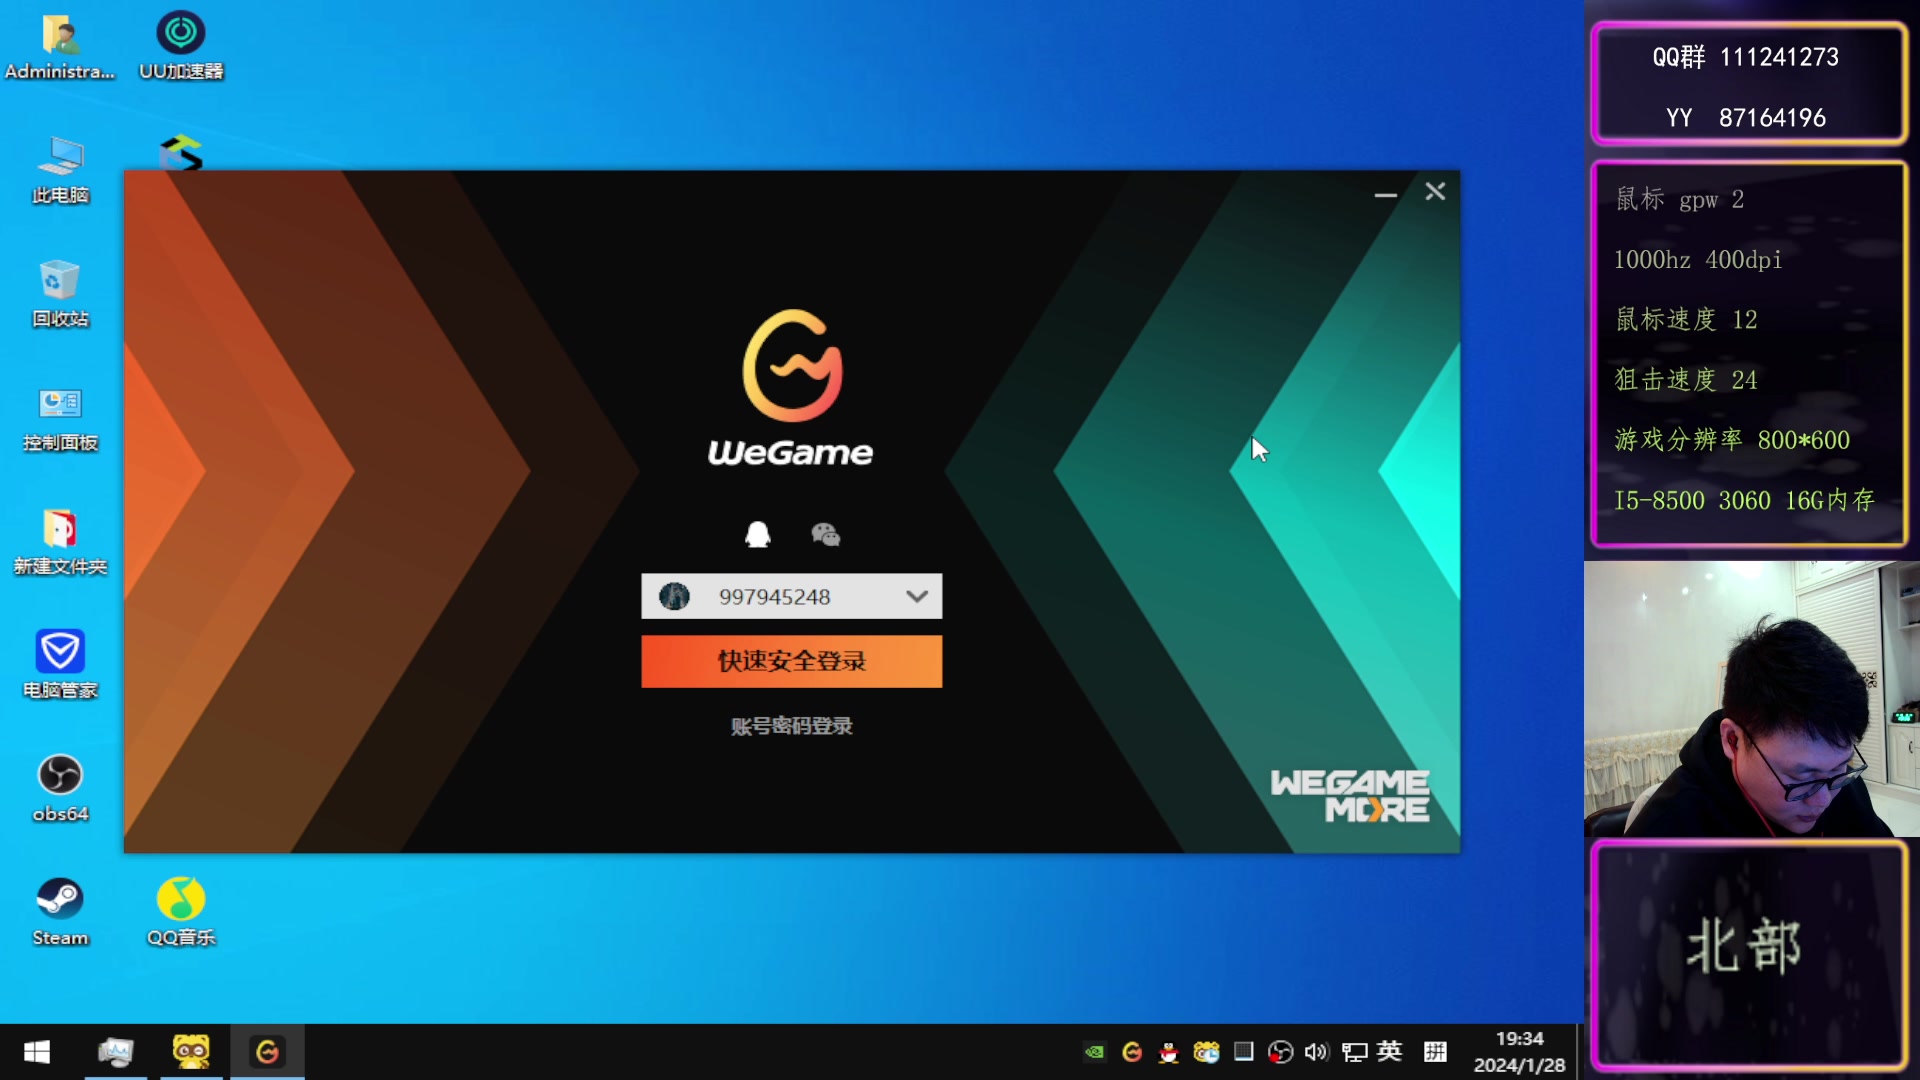Expand the QQ account dropdown arrow
This screenshot has height=1080, width=1920.
[x=917, y=597]
